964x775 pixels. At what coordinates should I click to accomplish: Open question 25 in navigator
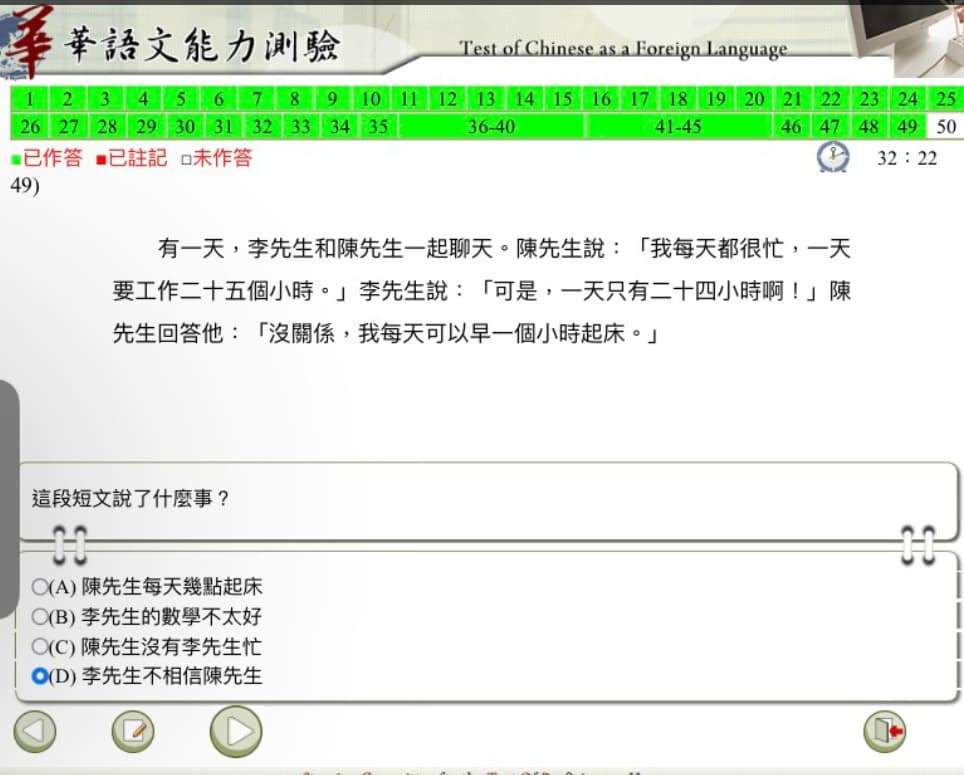coord(946,99)
